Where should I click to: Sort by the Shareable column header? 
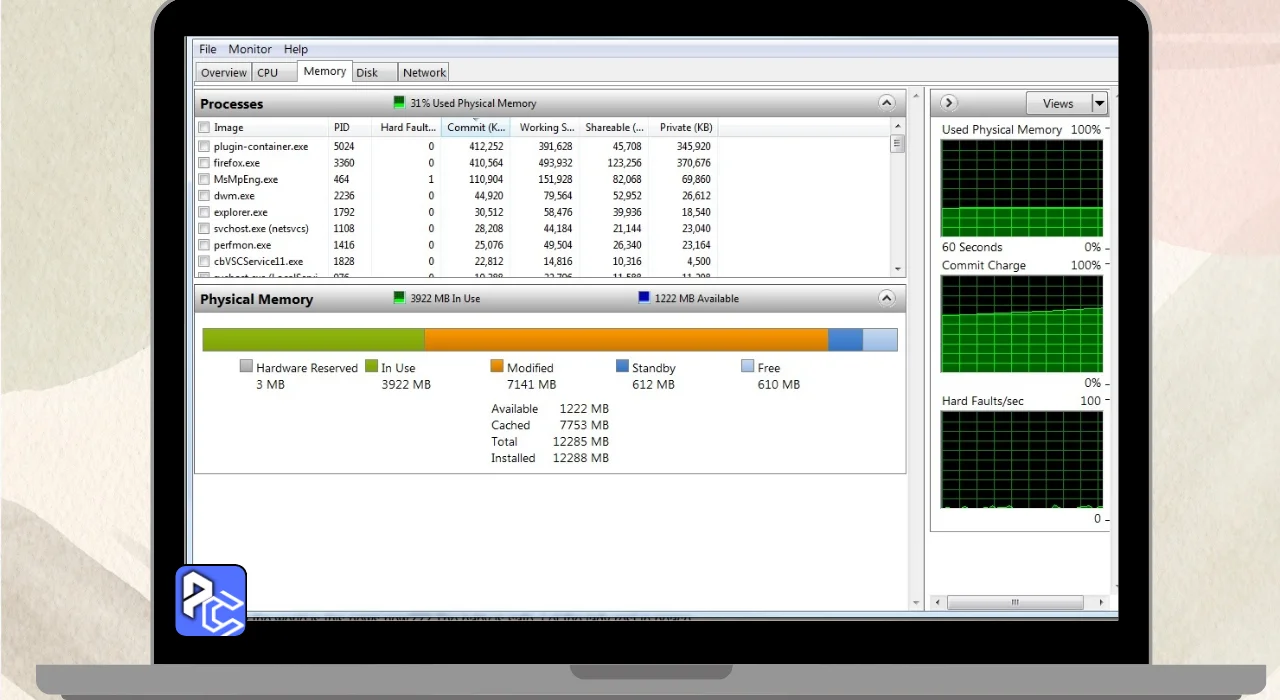pos(614,128)
